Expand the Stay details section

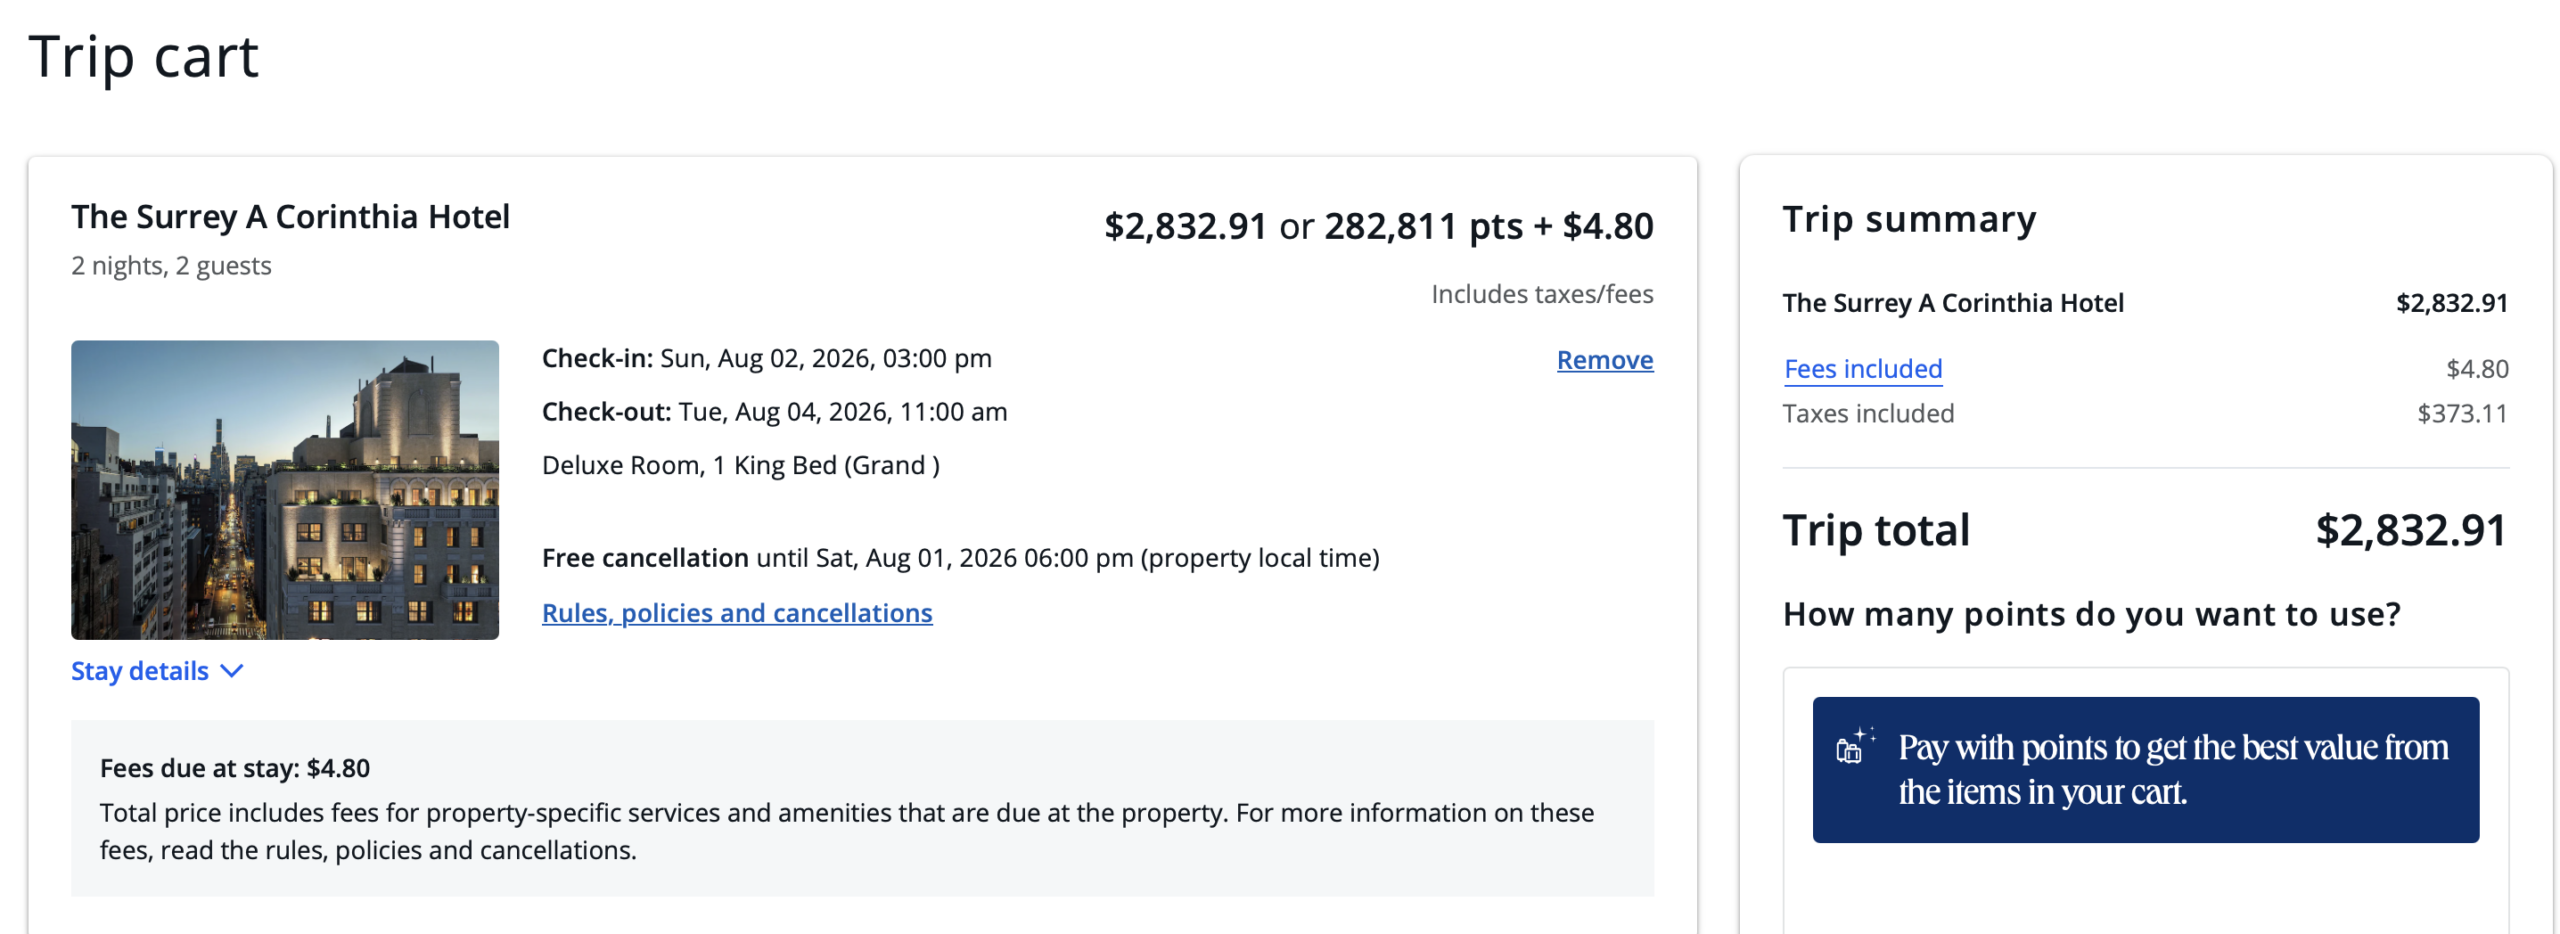tap(140, 671)
